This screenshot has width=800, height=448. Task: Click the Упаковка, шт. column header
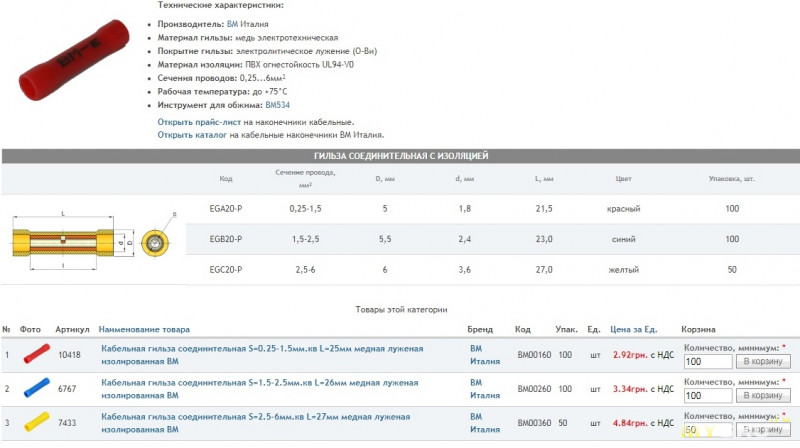point(732,179)
